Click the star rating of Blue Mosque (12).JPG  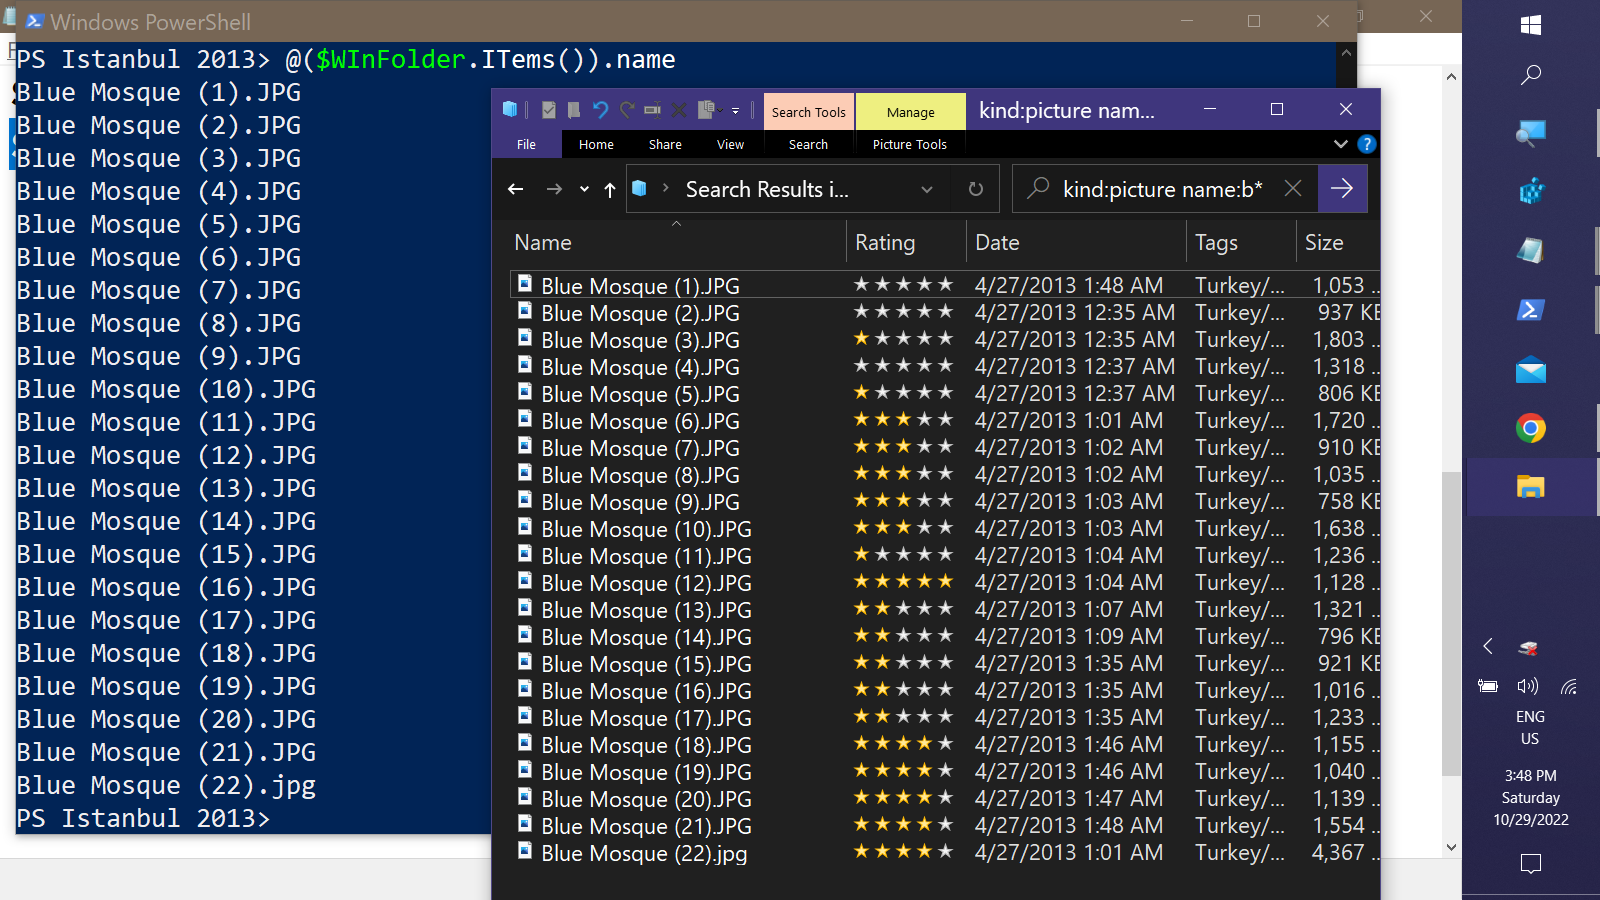coord(903,581)
